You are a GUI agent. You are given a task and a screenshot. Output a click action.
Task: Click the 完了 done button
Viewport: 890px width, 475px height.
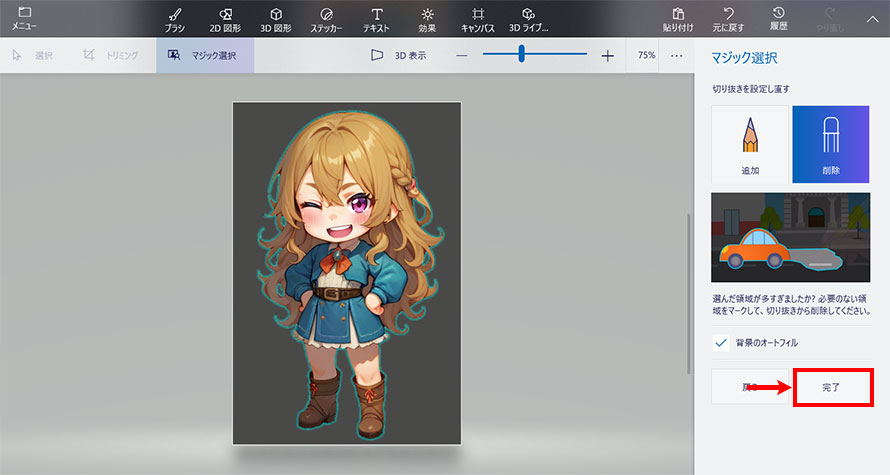pyautogui.click(x=833, y=388)
